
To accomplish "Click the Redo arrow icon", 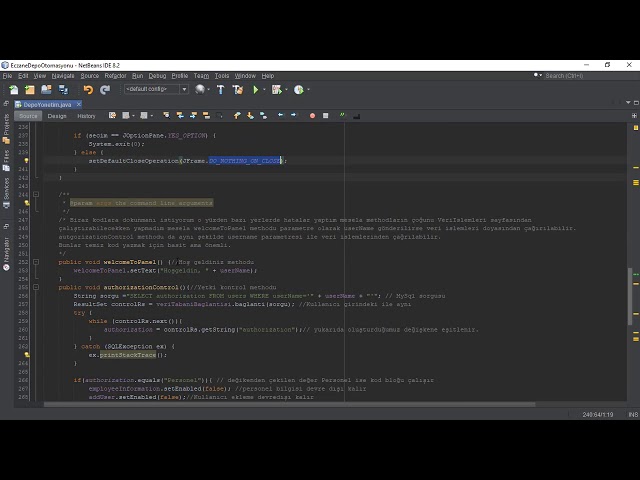I will point(105,89).
